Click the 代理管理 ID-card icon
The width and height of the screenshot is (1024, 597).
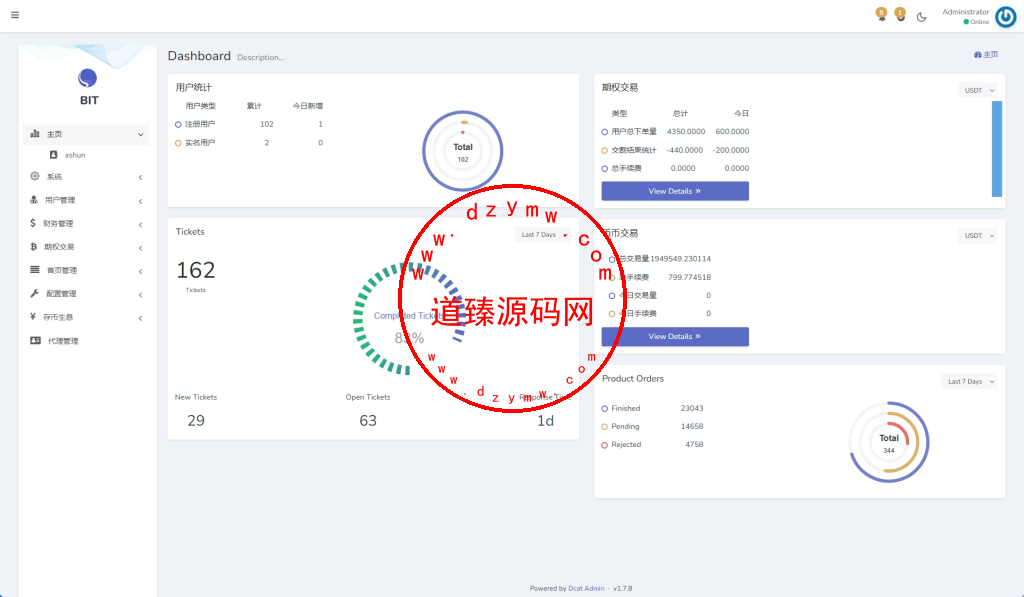(x=35, y=340)
